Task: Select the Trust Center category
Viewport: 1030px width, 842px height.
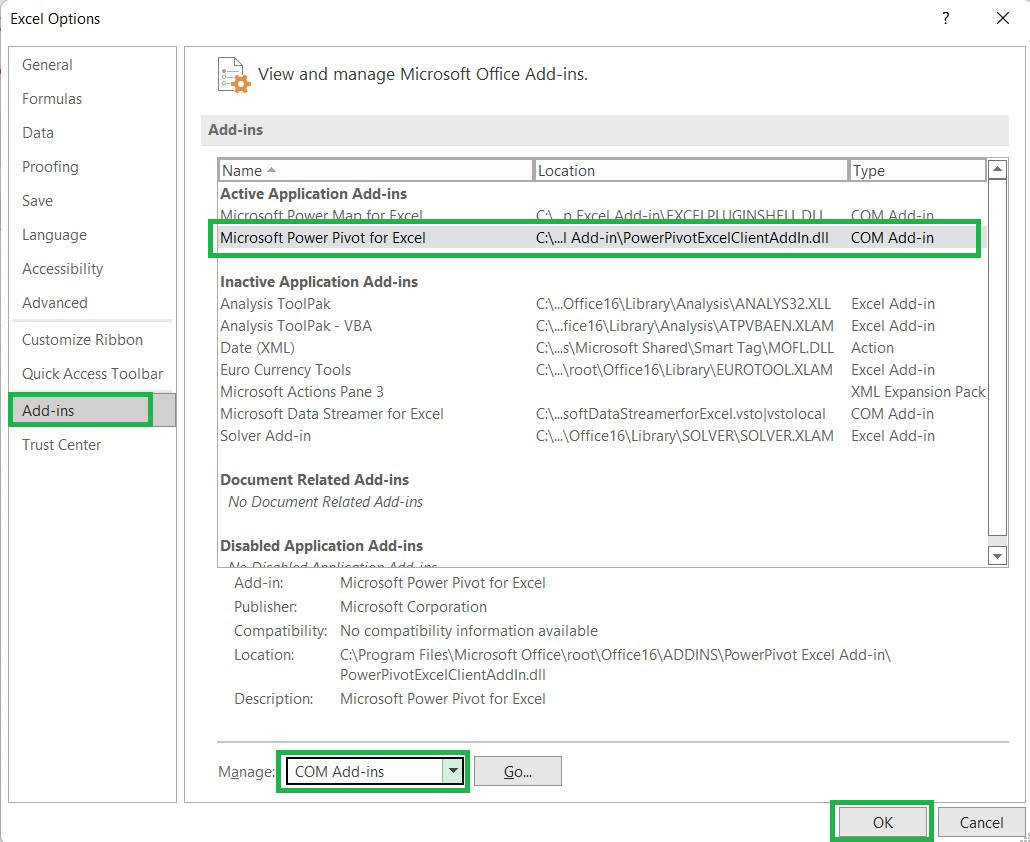Action: (x=61, y=445)
